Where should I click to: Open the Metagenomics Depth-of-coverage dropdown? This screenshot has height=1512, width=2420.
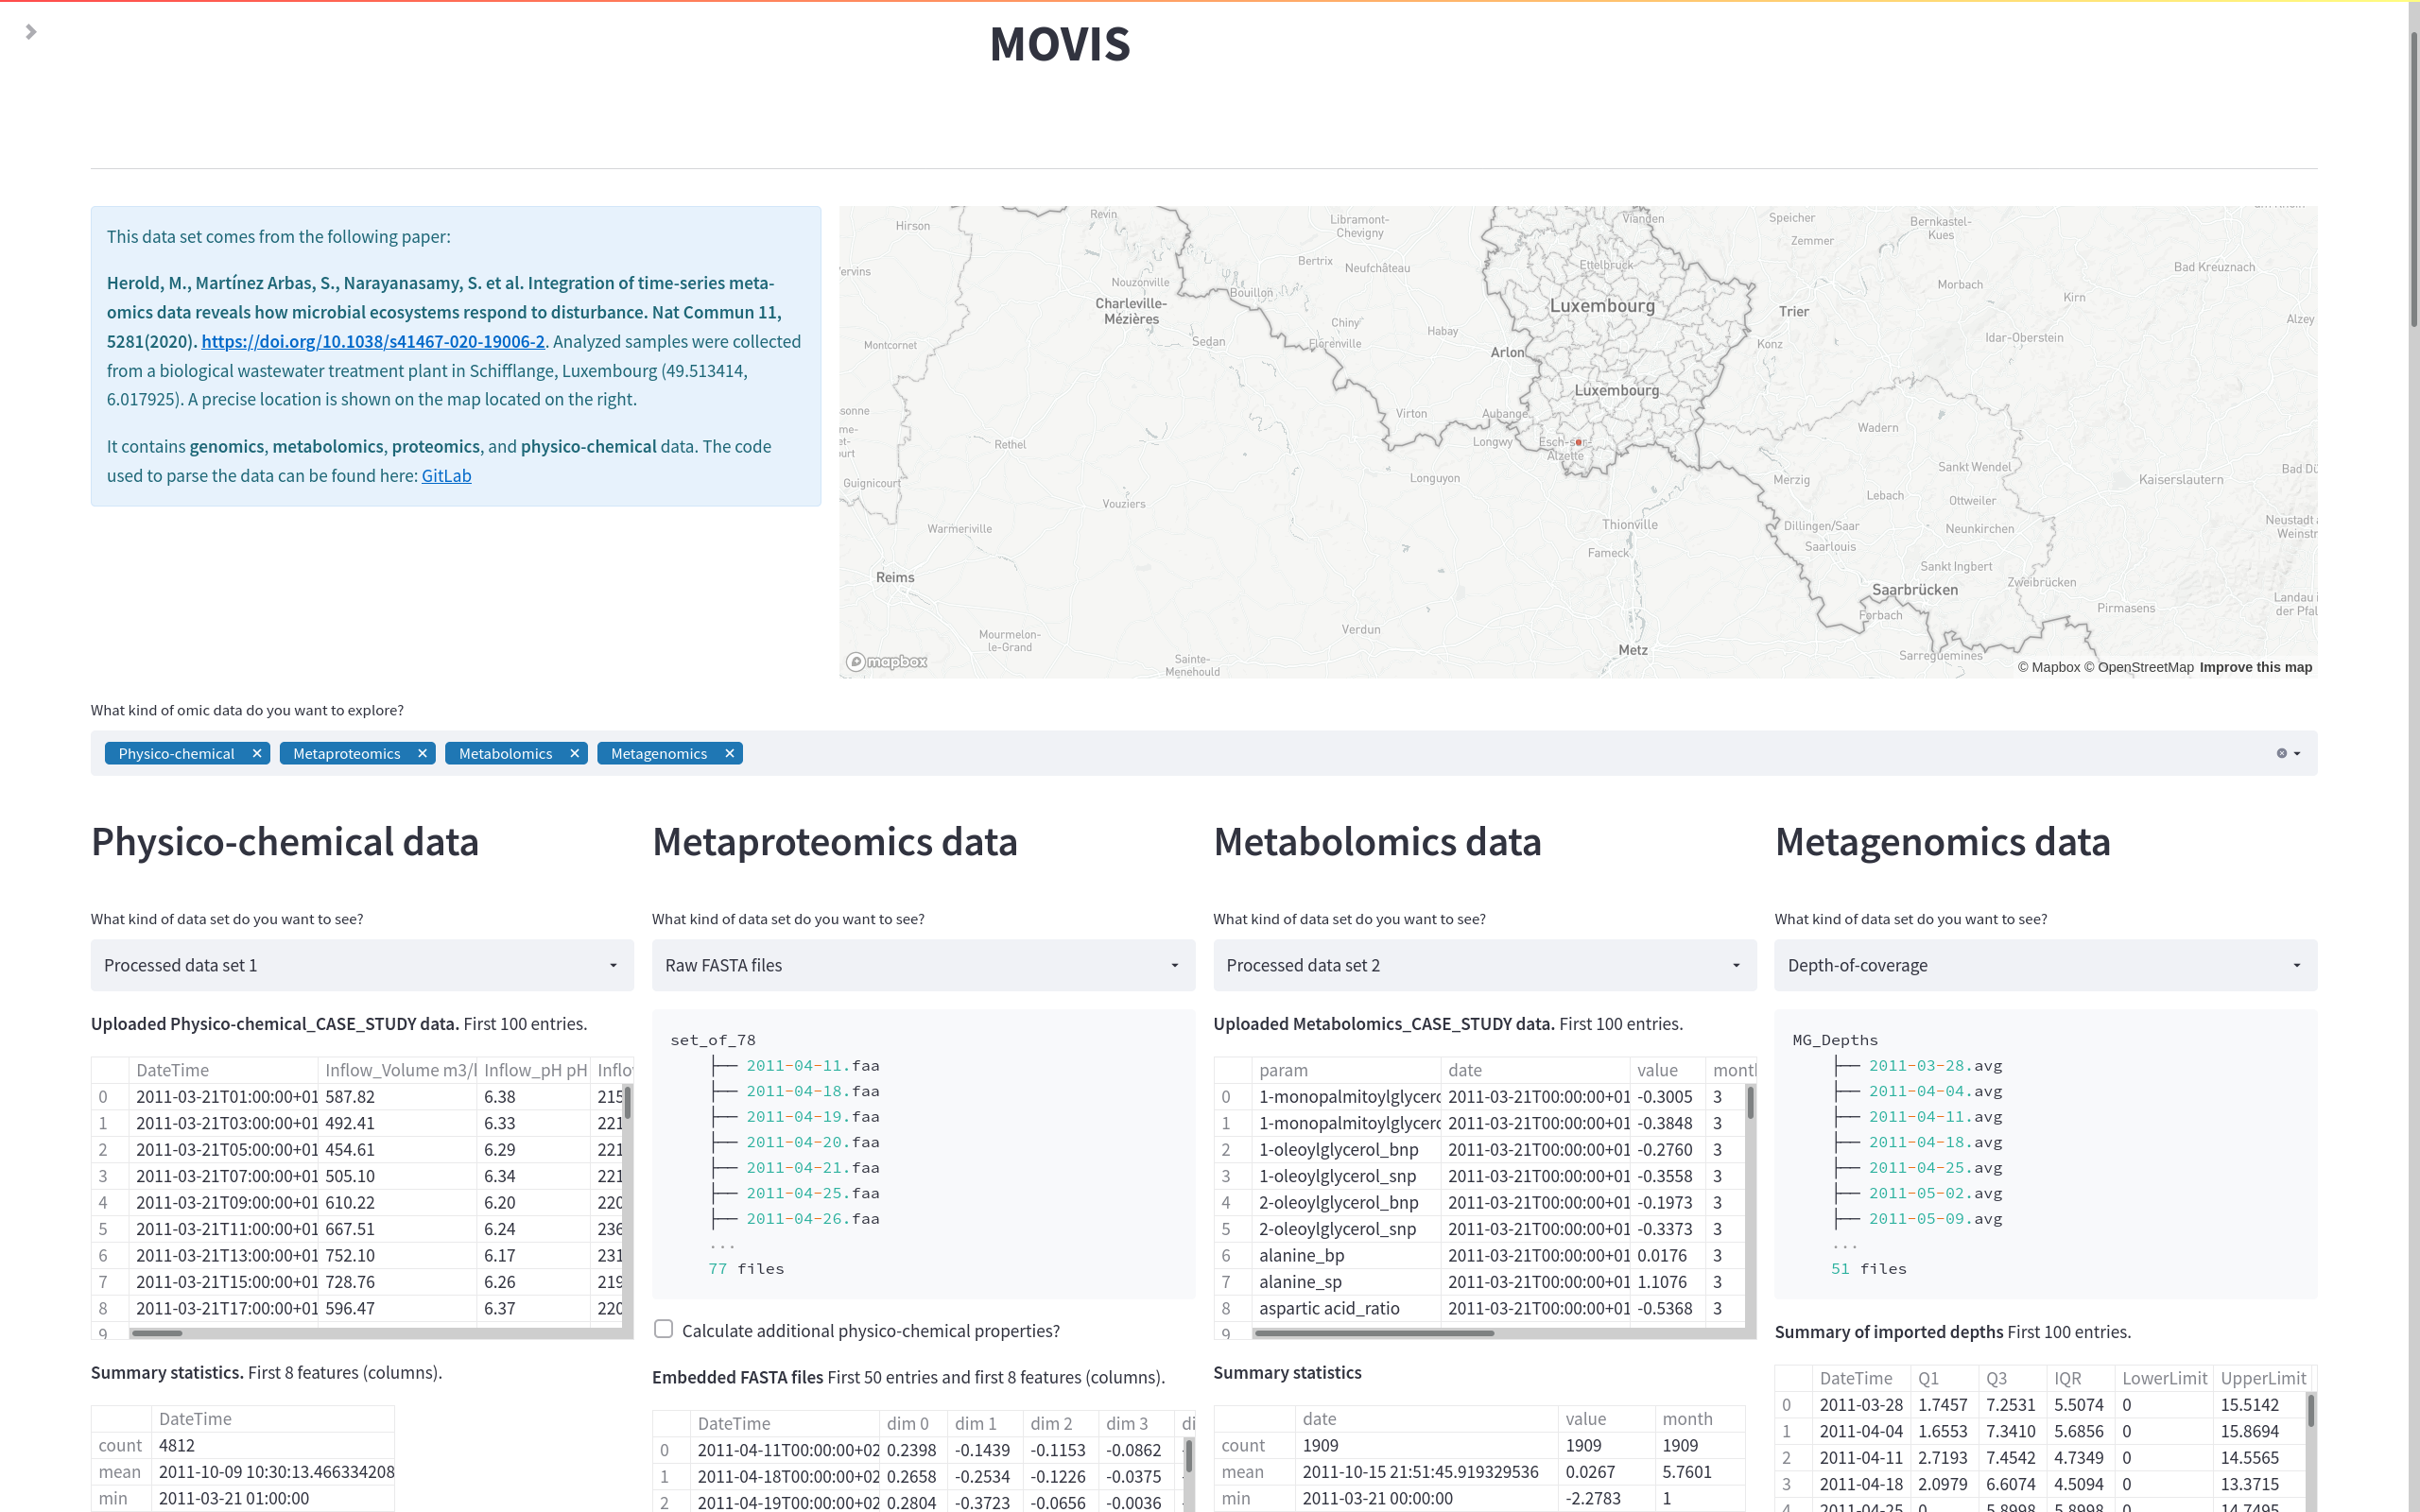coord(2045,965)
